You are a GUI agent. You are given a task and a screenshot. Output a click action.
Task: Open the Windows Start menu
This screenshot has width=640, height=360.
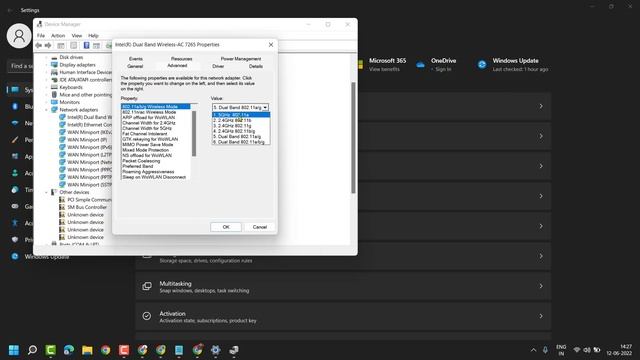click(13, 350)
